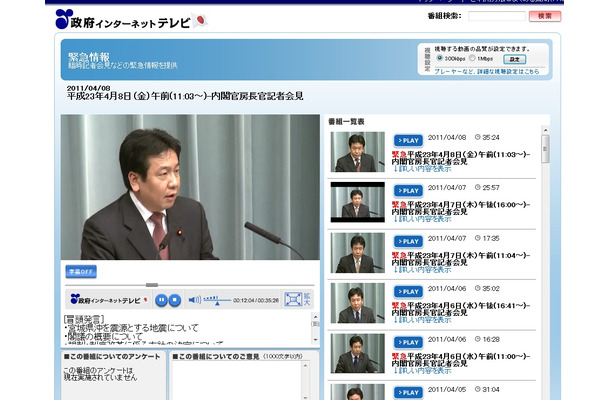
Task: Click the clock icon beside 35:24
Action: coord(477,137)
